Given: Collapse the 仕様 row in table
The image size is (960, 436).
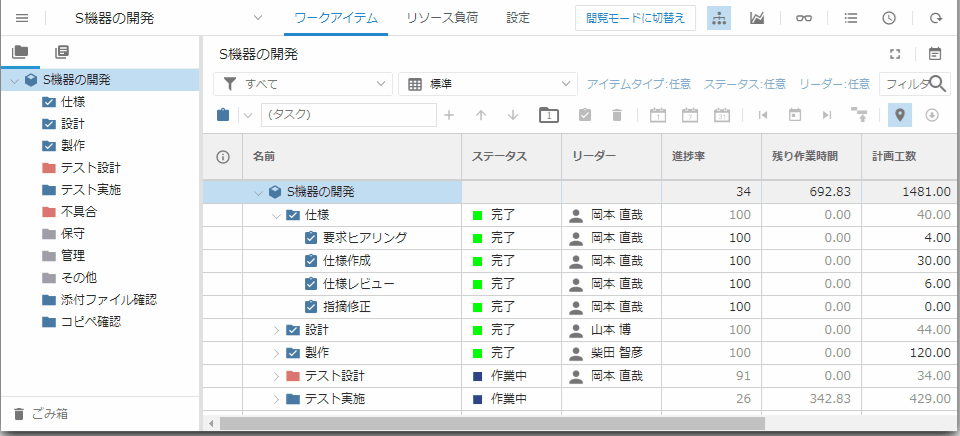Looking at the screenshot, I should pos(276,216).
